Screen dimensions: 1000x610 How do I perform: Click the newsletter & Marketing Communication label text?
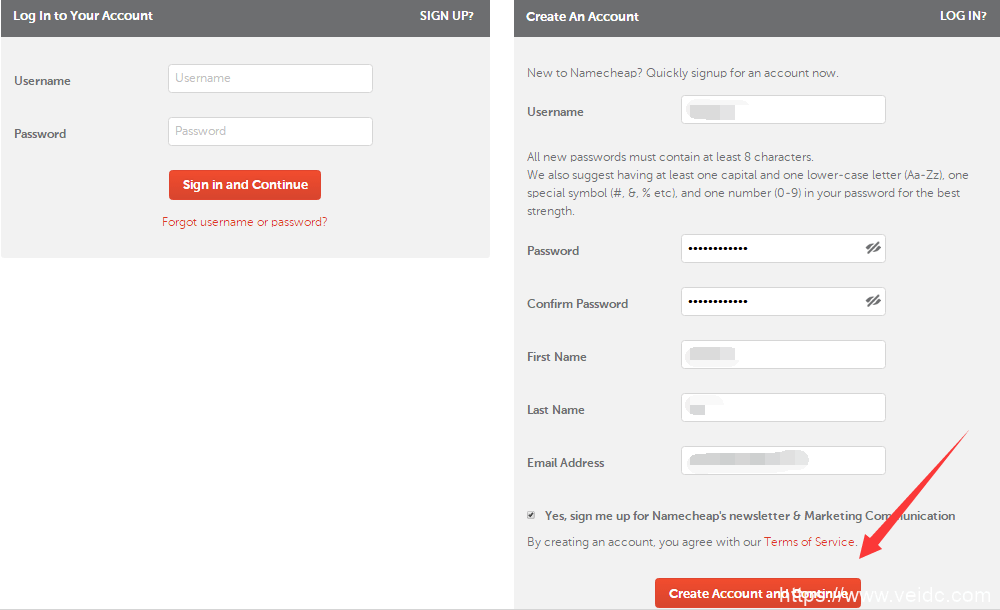tap(750, 516)
